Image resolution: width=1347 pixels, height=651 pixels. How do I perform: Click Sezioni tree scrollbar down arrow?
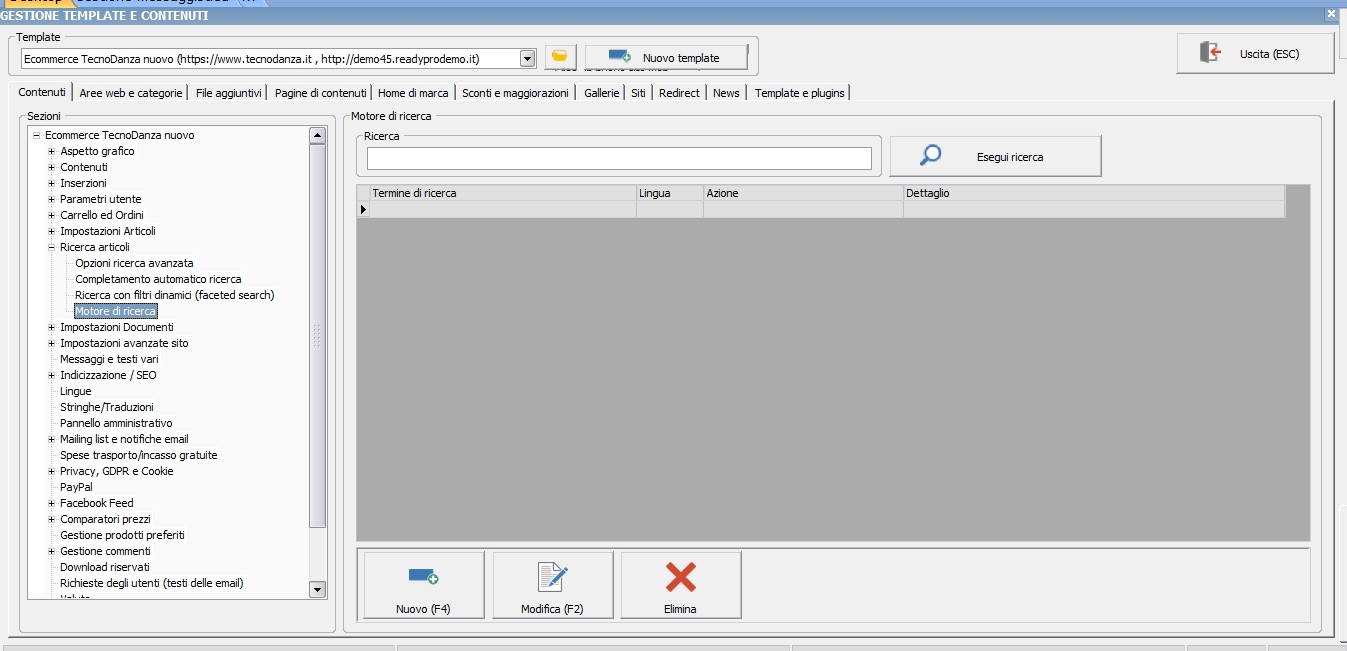(x=318, y=590)
